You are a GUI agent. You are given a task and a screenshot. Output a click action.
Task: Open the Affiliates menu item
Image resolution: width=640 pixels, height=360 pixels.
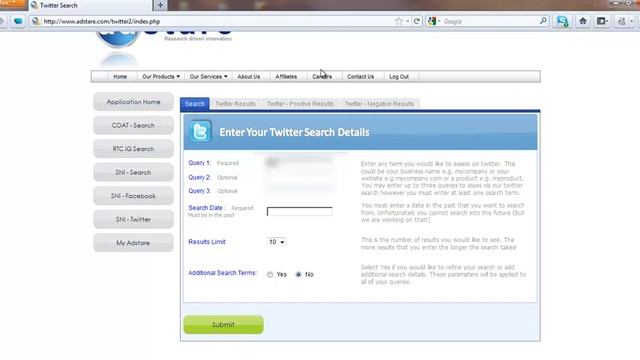tap(286, 77)
